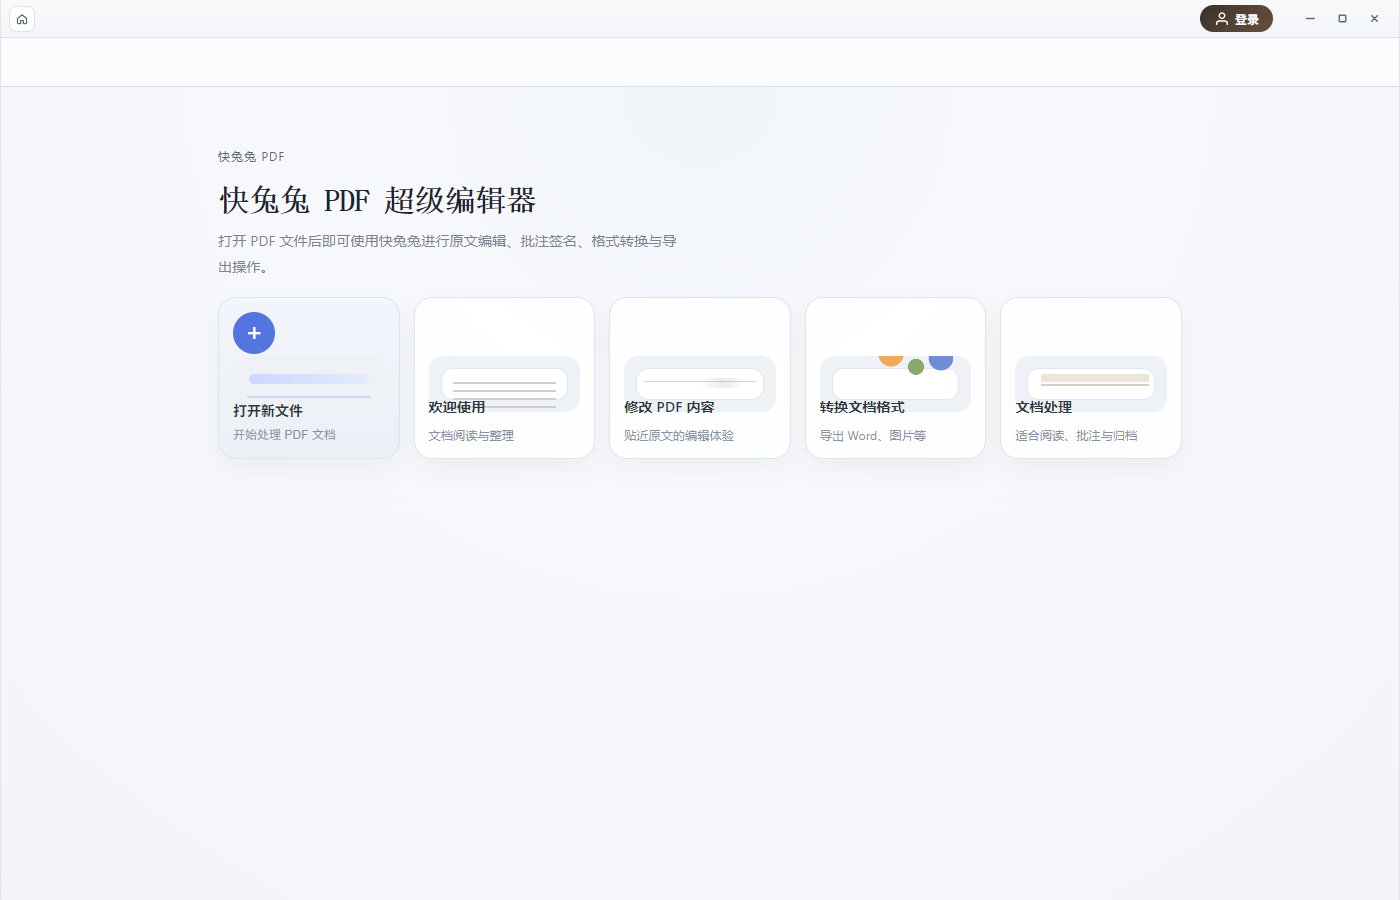Click the small 快兔兔 PDF label
The image size is (1400, 900).
click(x=251, y=157)
